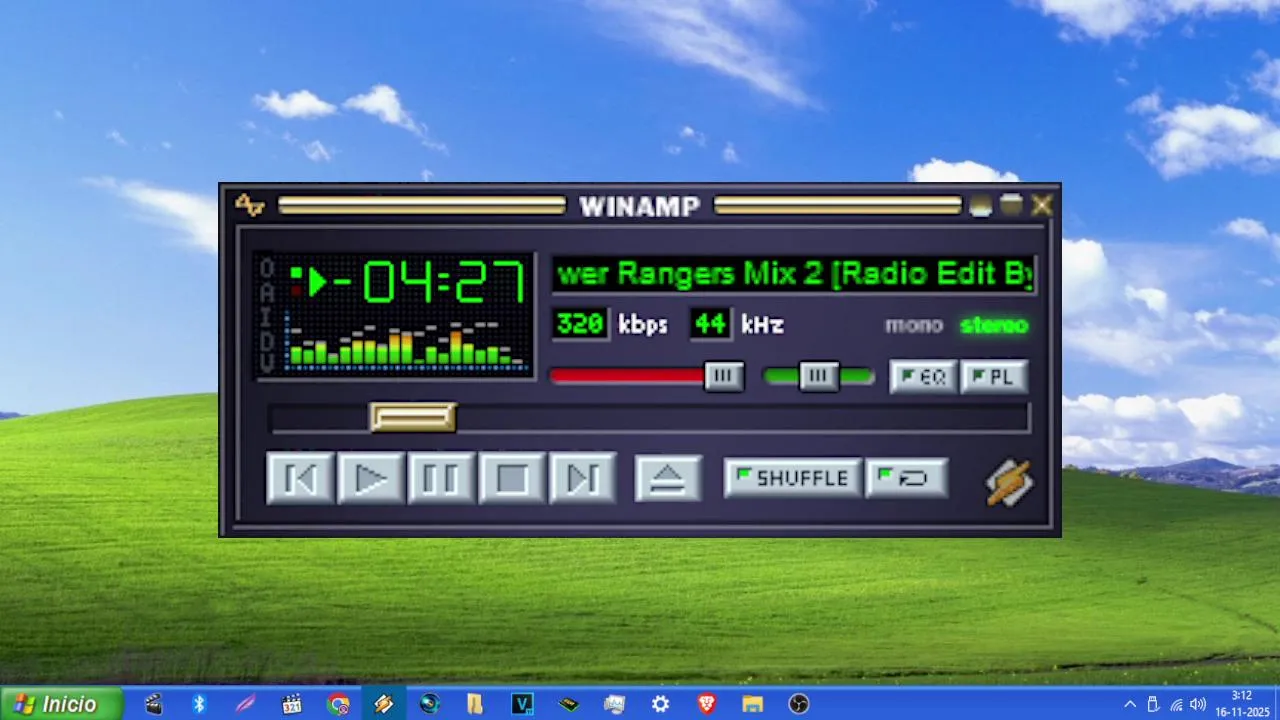This screenshot has width=1280, height=720.
Task: Open the Settings gear in taskbar
Action: point(660,704)
